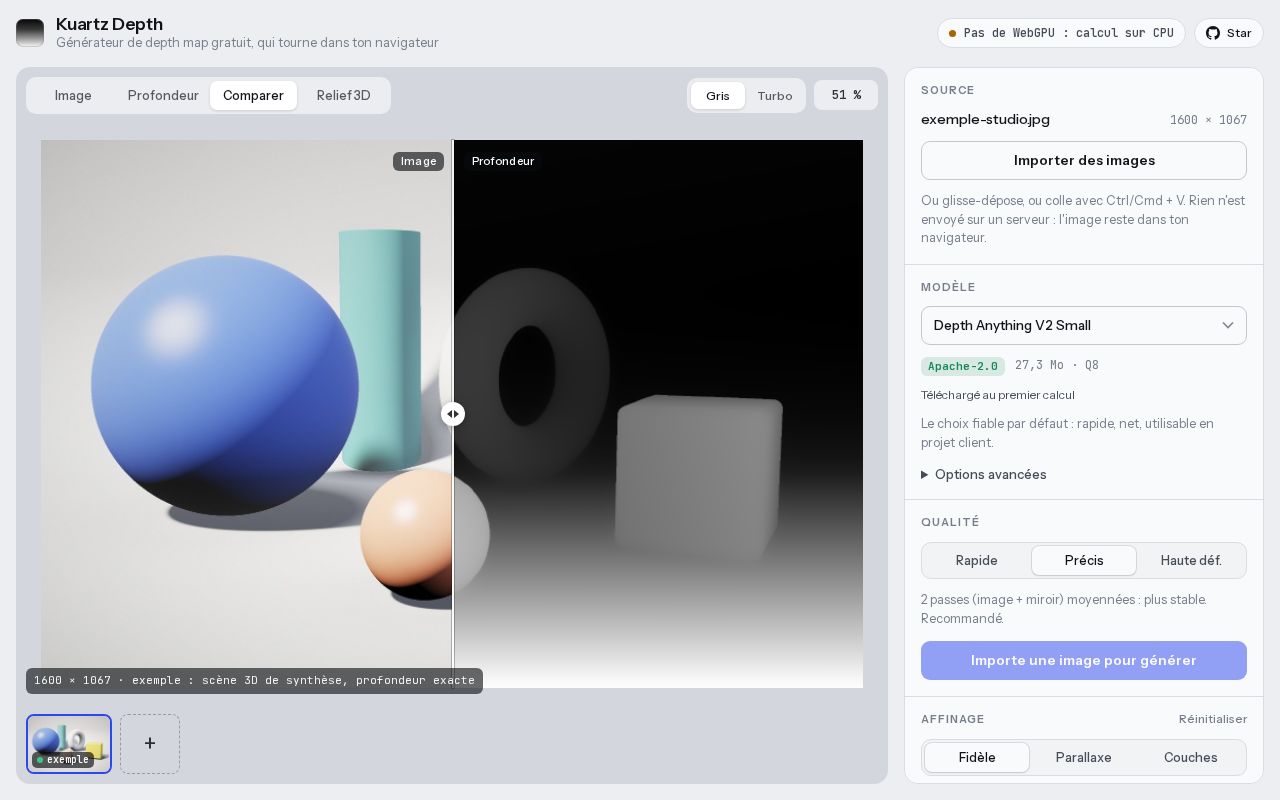
Task: Click the Importer des images button
Action: (1084, 160)
